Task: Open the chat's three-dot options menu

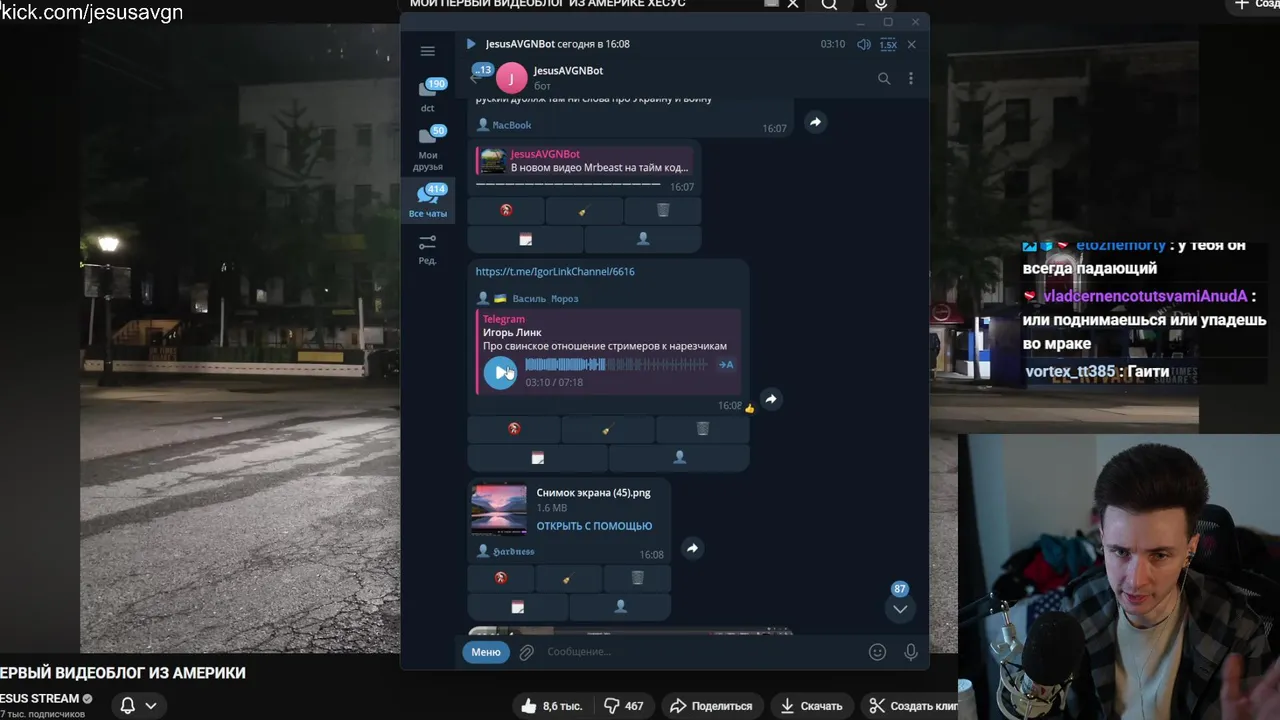Action: point(910,78)
